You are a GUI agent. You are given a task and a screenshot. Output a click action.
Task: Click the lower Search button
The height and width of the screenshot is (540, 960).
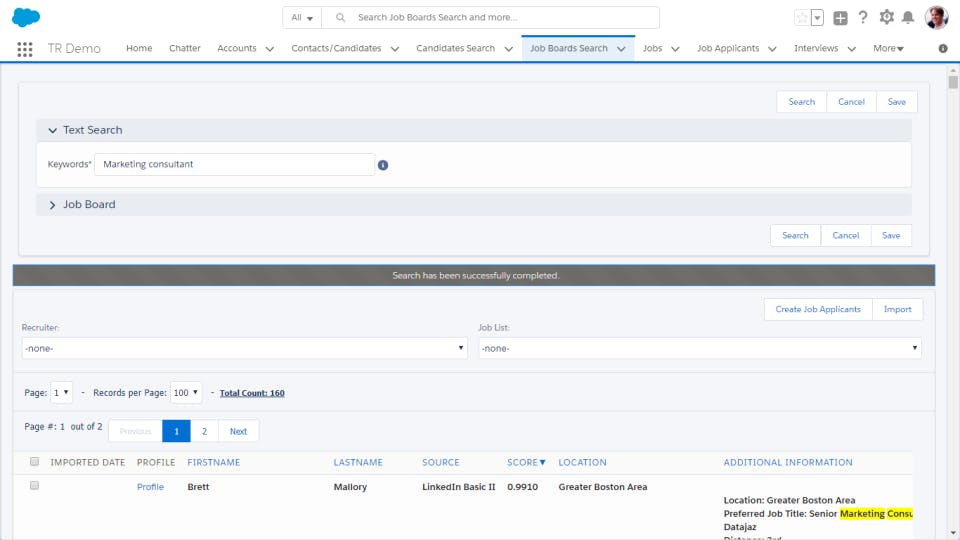tap(795, 235)
